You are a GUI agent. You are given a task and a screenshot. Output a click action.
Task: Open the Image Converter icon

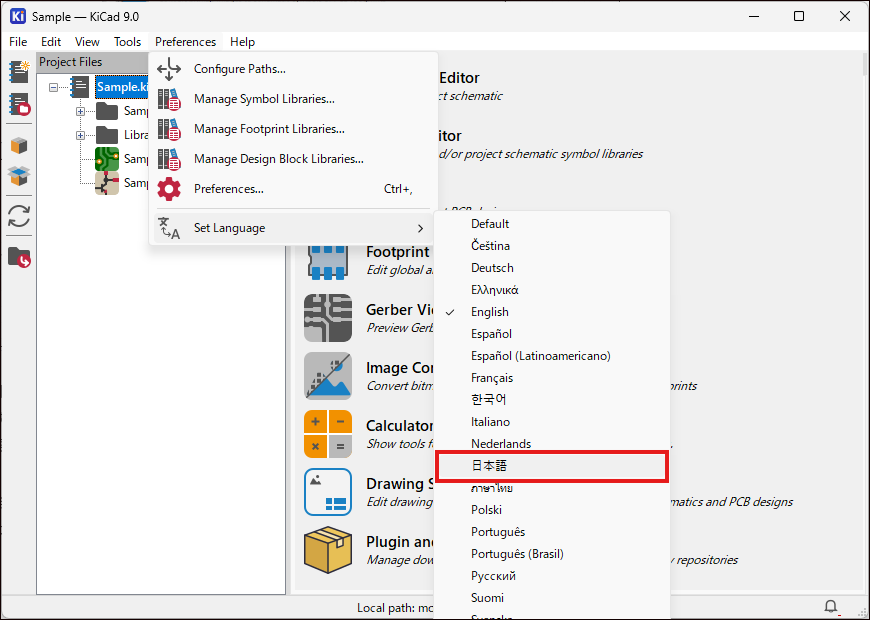click(327, 376)
